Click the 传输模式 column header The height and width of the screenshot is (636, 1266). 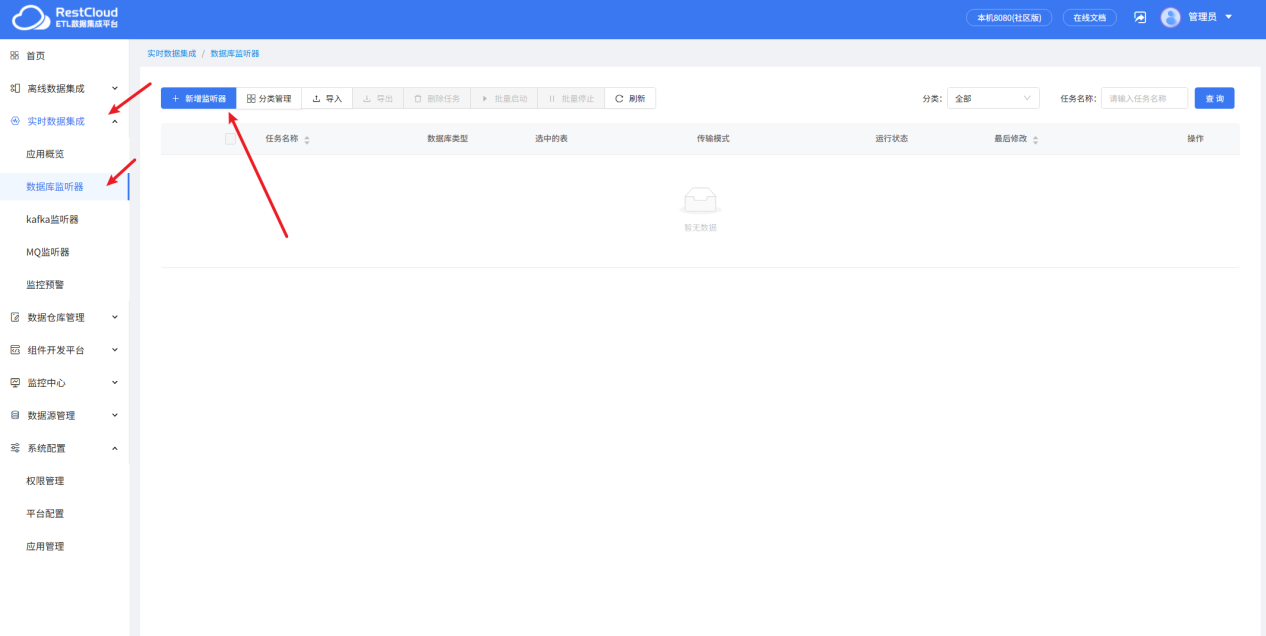coord(713,139)
